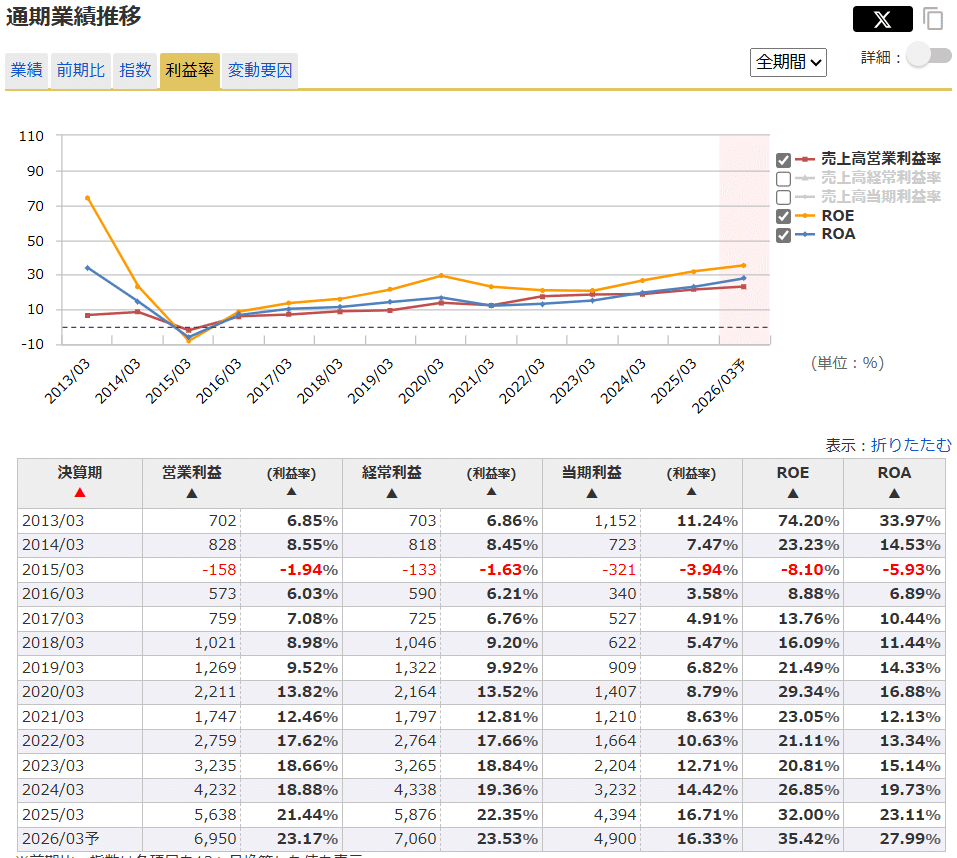The image size is (957, 858).
Task: Click ROA data point for 2013/03 on chart
Action: tap(88, 268)
